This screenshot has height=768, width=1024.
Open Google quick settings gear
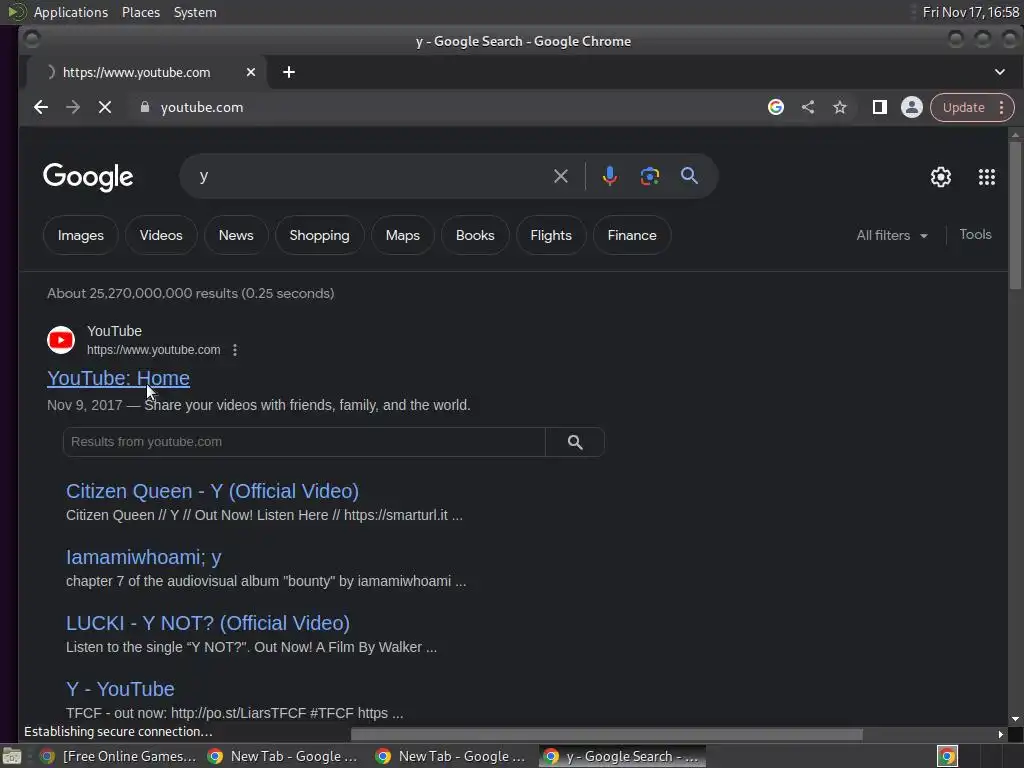coord(940,177)
